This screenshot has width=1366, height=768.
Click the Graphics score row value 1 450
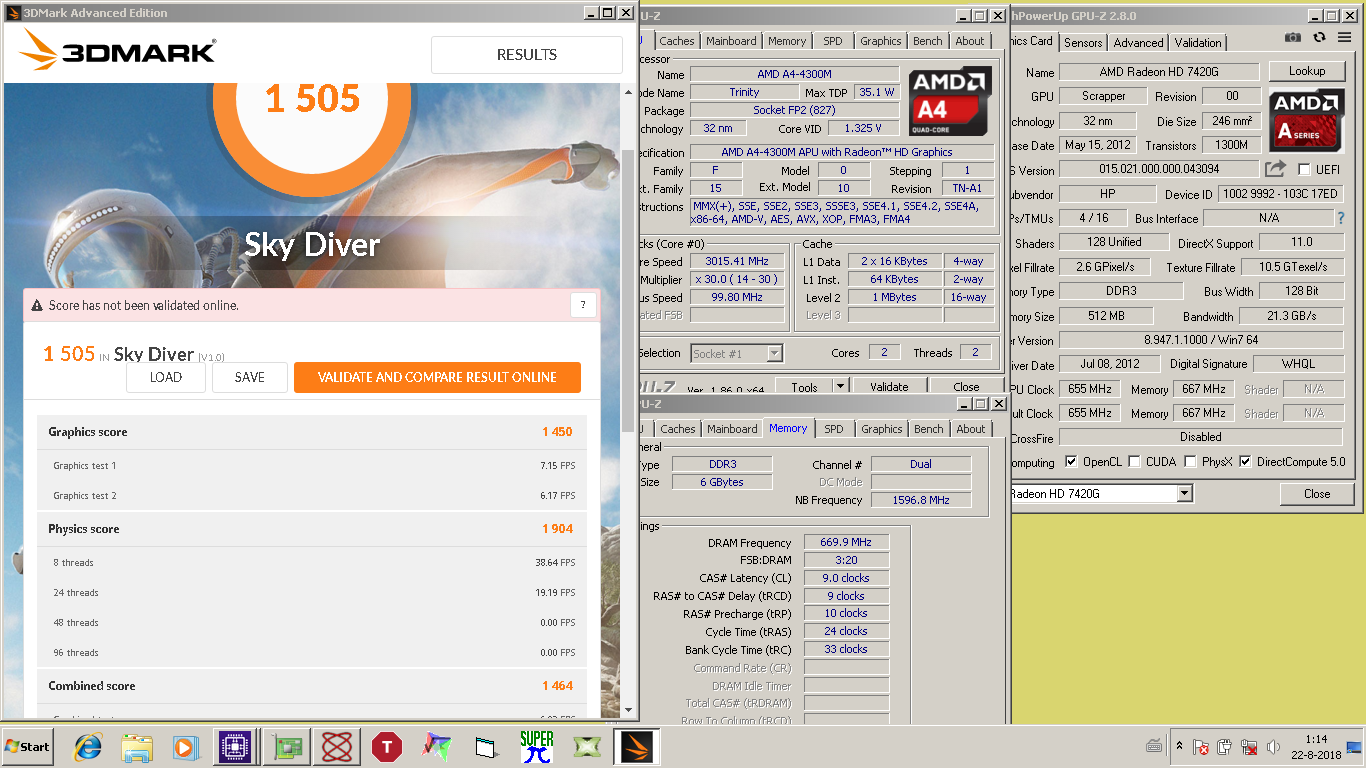pyautogui.click(x=557, y=432)
